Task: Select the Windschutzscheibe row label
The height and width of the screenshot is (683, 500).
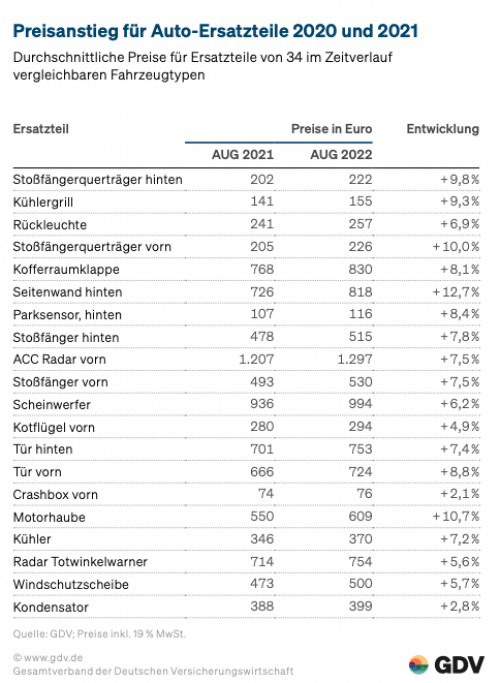Action: coord(71,585)
